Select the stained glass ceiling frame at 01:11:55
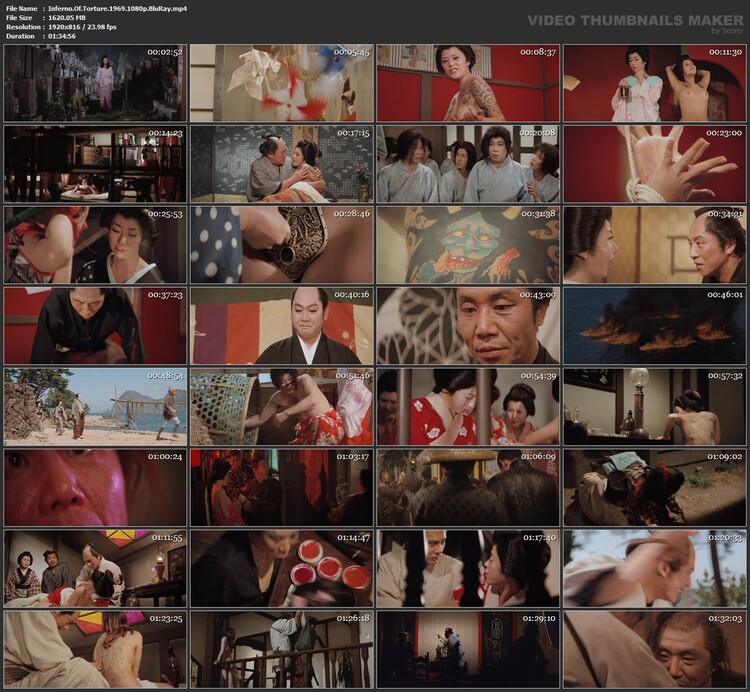Image resolution: width=750 pixels, height=692 pixels. [95, 568]
